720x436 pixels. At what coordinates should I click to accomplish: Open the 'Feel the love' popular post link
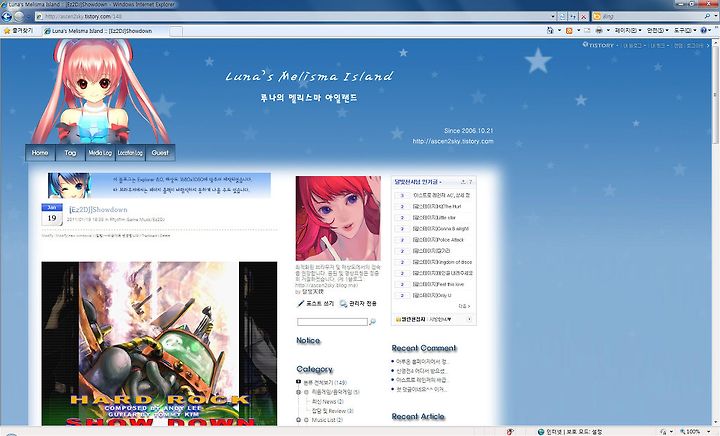[438, 284]
